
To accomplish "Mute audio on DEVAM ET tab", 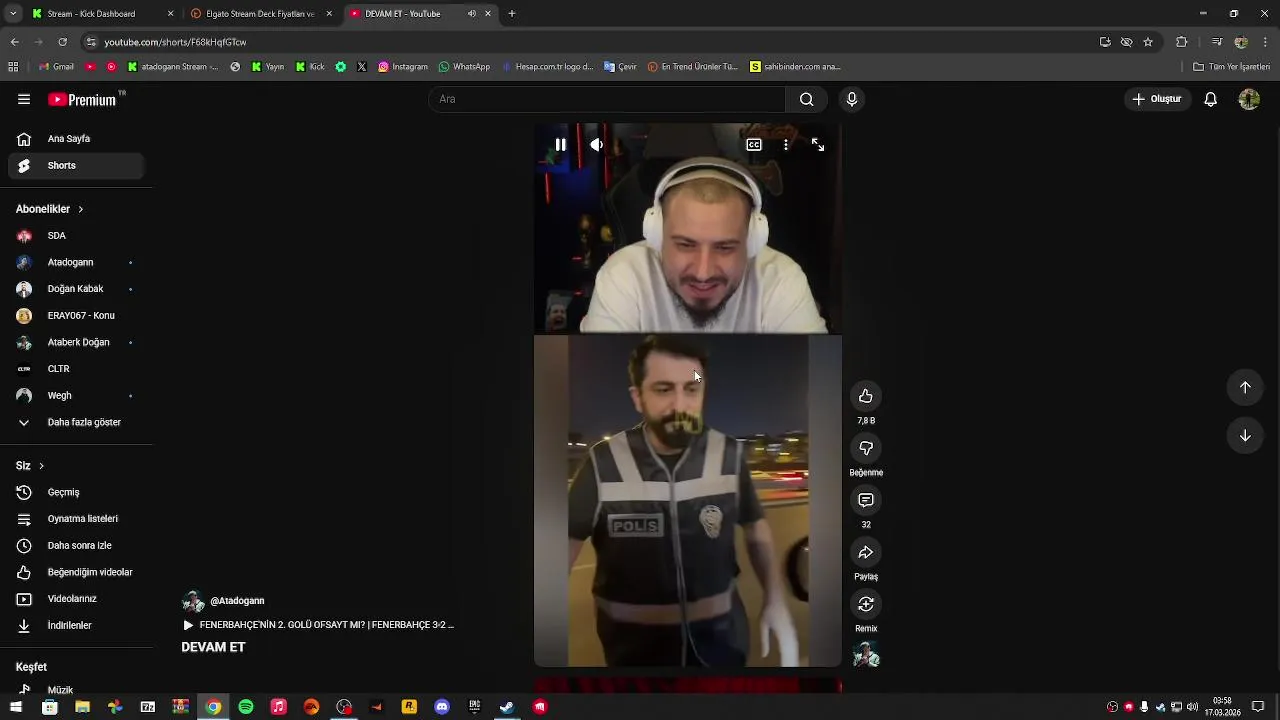I will tap(472, 14).
